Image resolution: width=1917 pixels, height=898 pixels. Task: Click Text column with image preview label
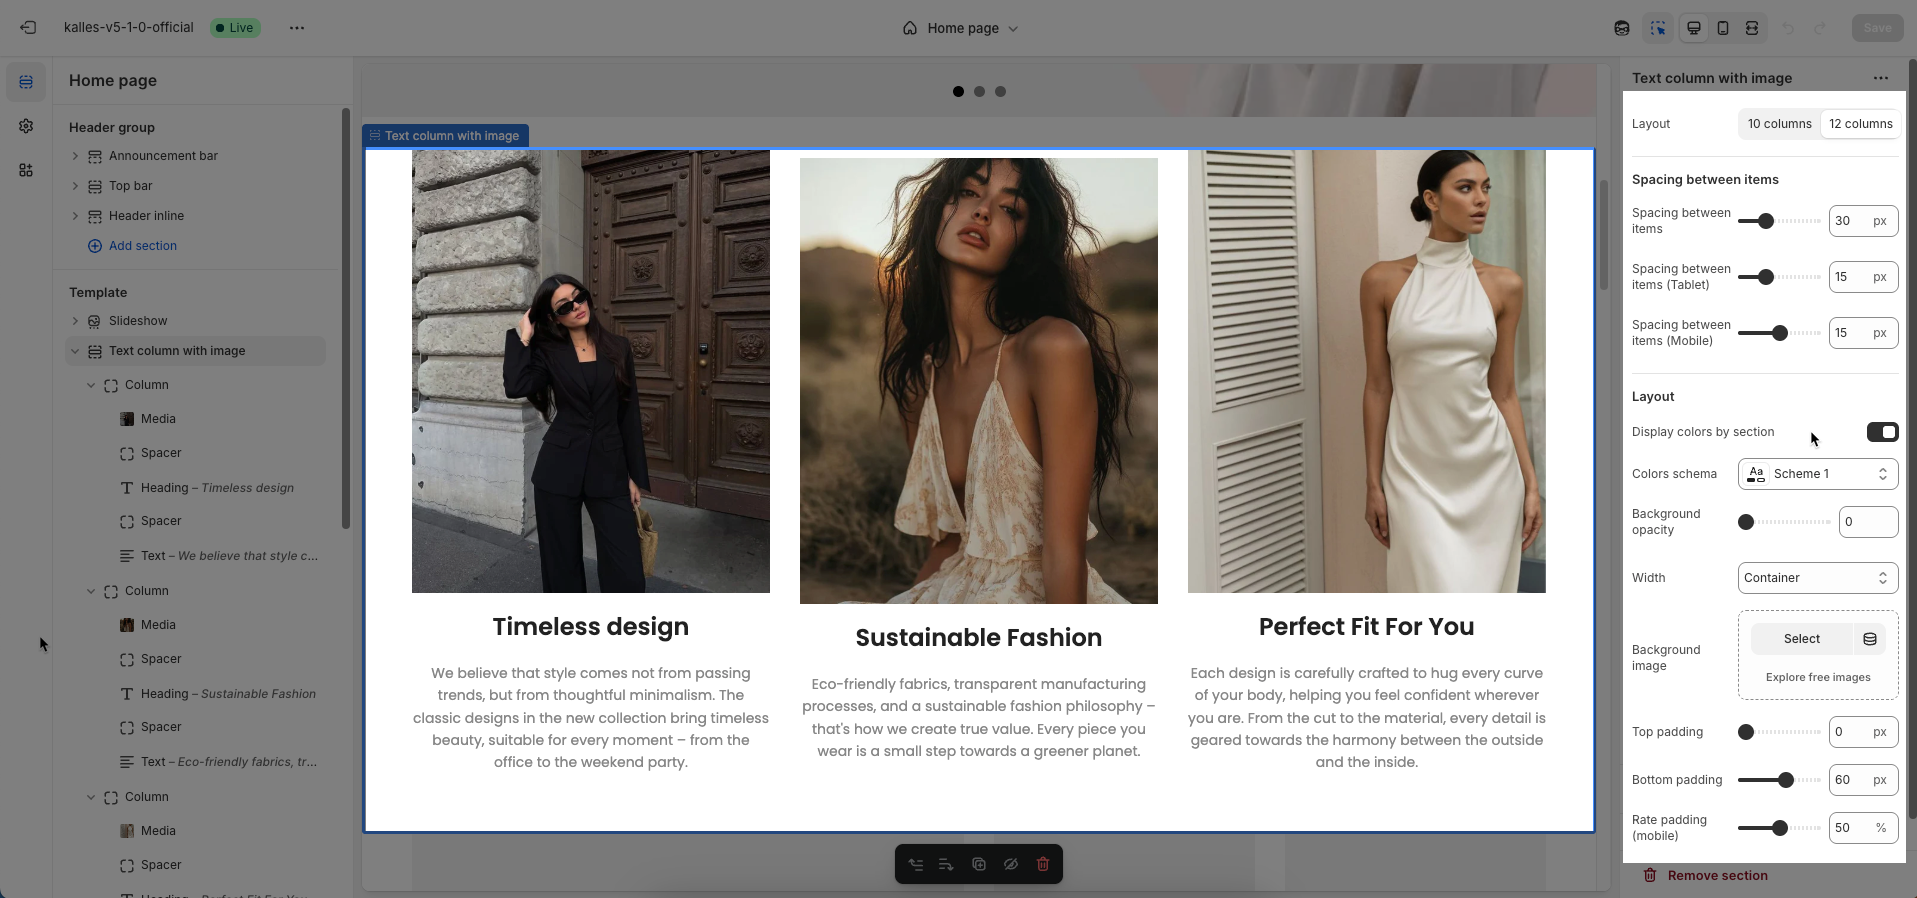(446, 136)
